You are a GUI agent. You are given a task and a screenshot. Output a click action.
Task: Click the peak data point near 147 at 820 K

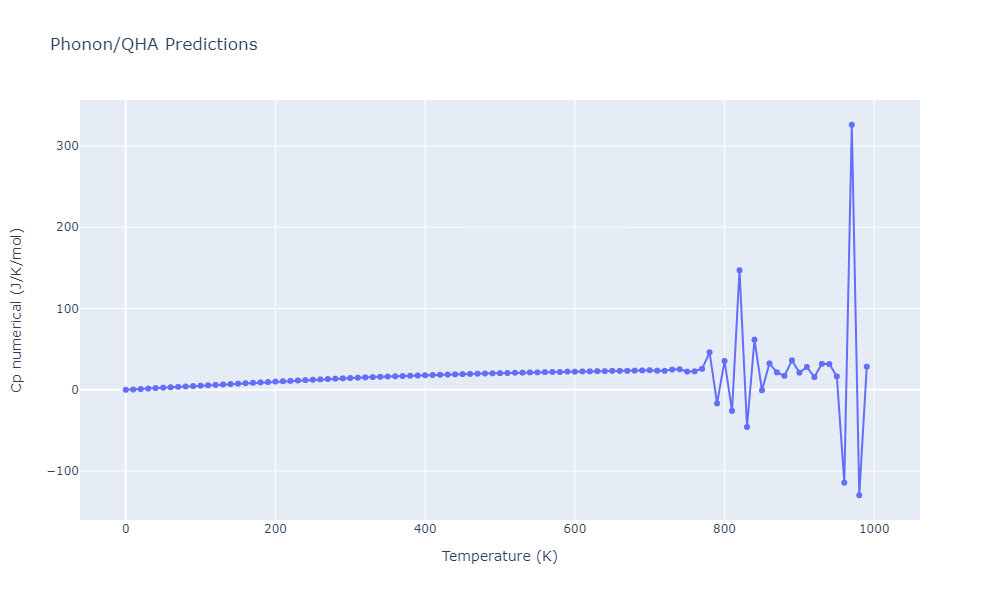pyautogui.click(x=739, y=270)
